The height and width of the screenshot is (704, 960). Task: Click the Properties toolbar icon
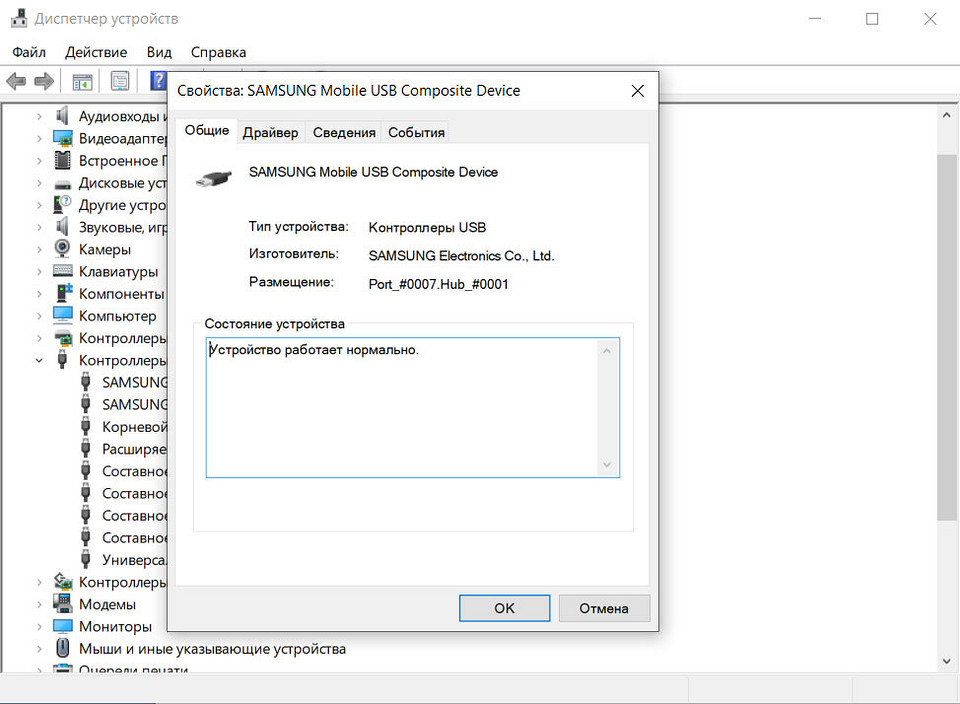click(120, 81)
